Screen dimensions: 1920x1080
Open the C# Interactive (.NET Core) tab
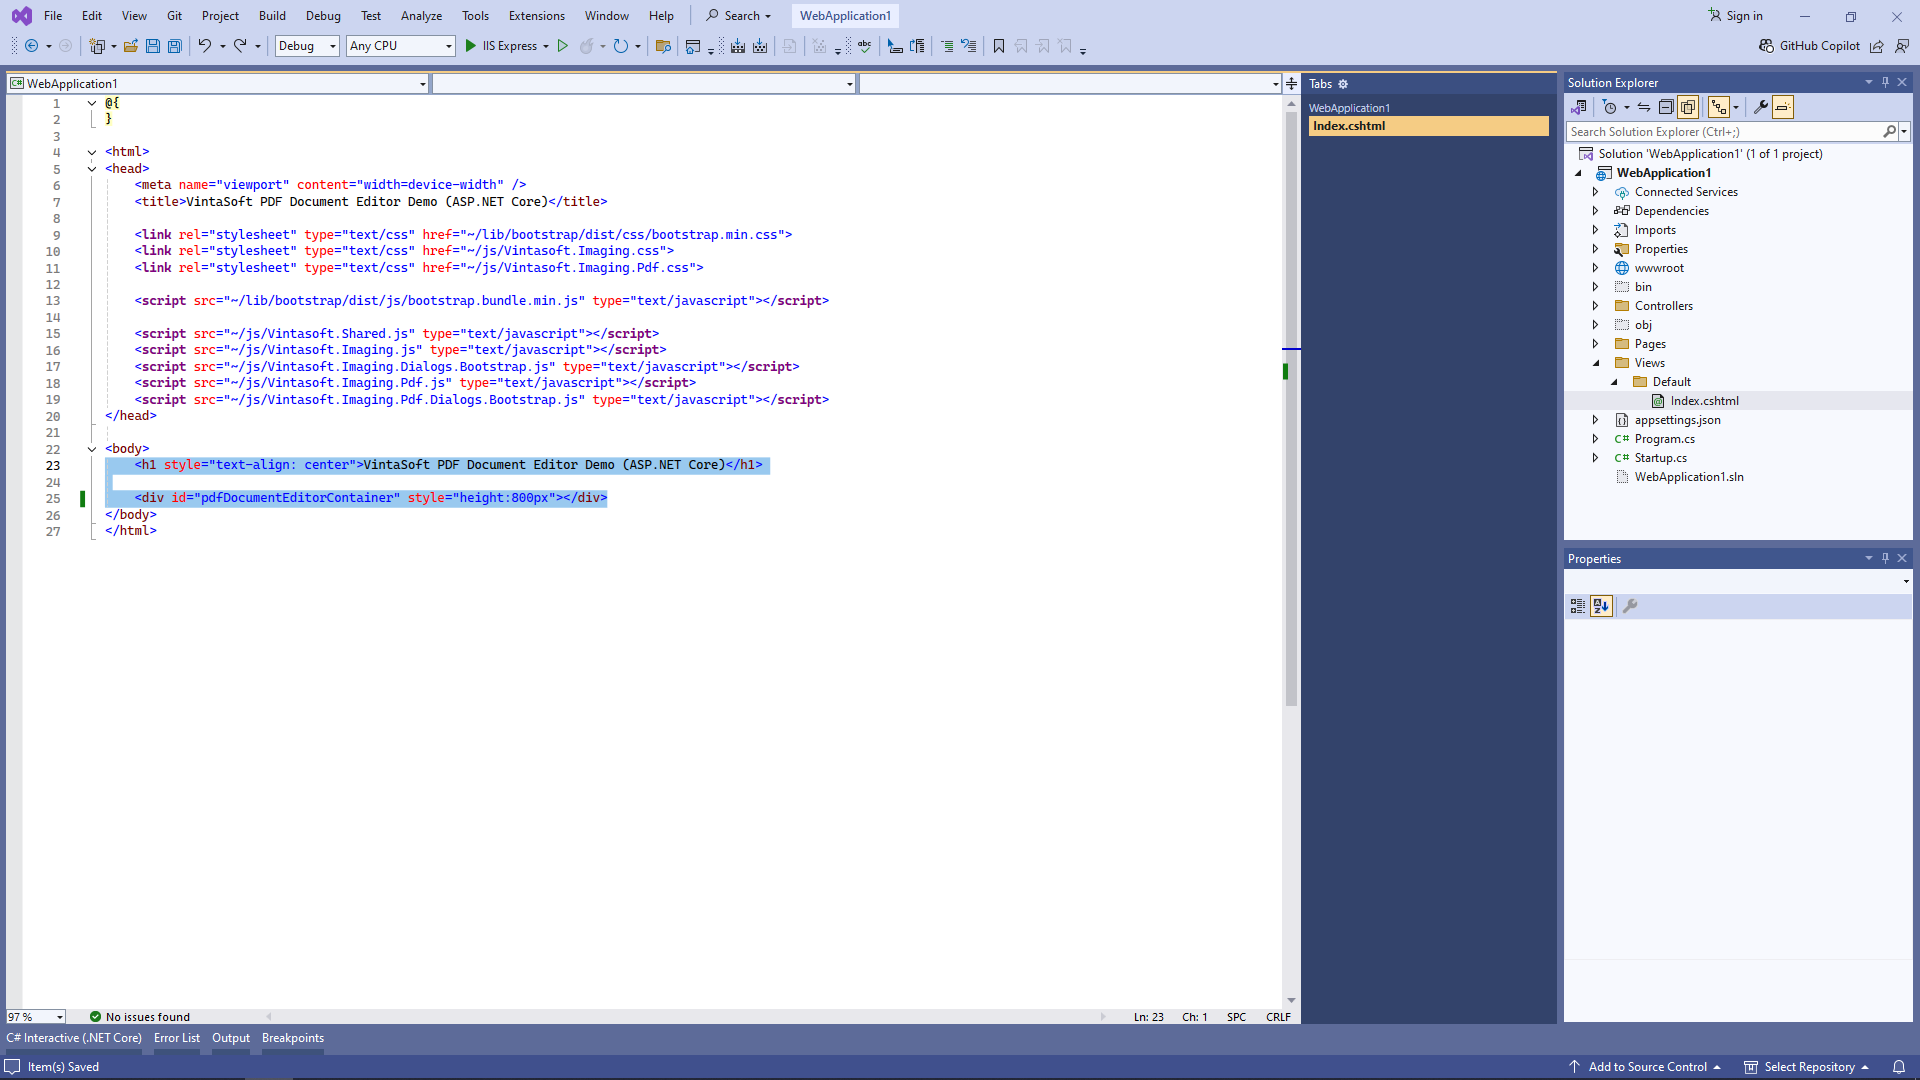(x=74, y=1038)
